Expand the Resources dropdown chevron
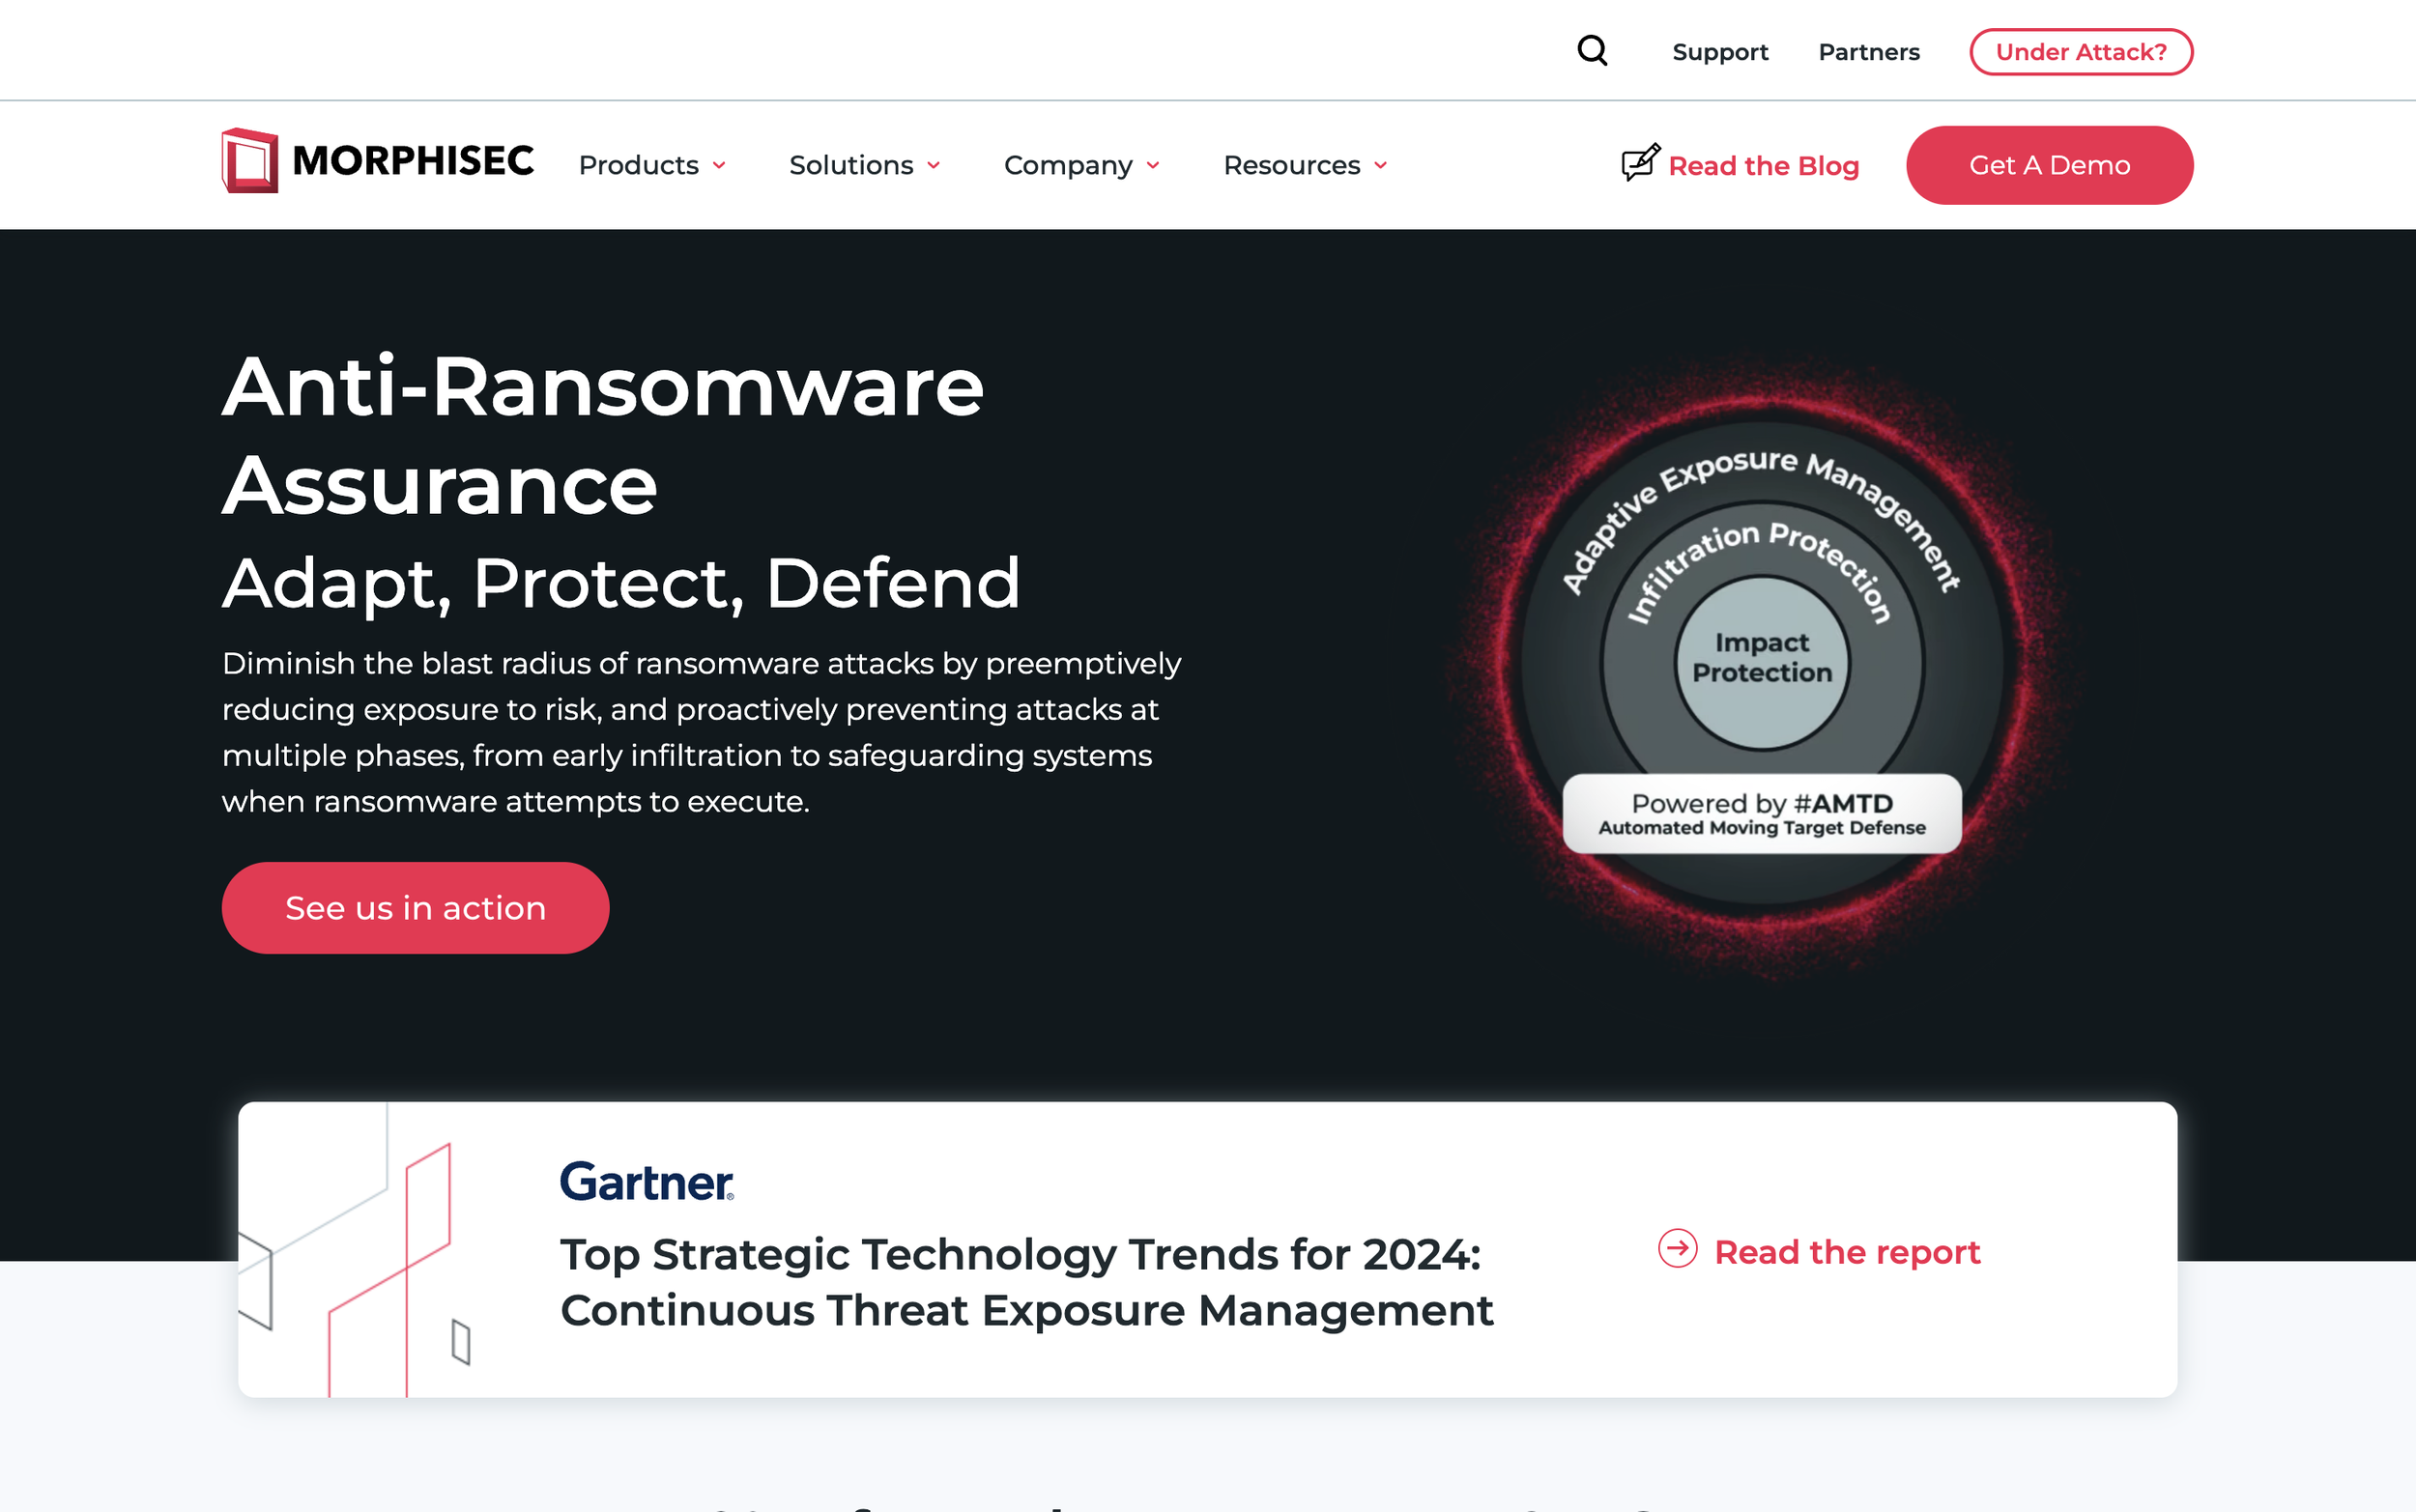 [1381, 166]
